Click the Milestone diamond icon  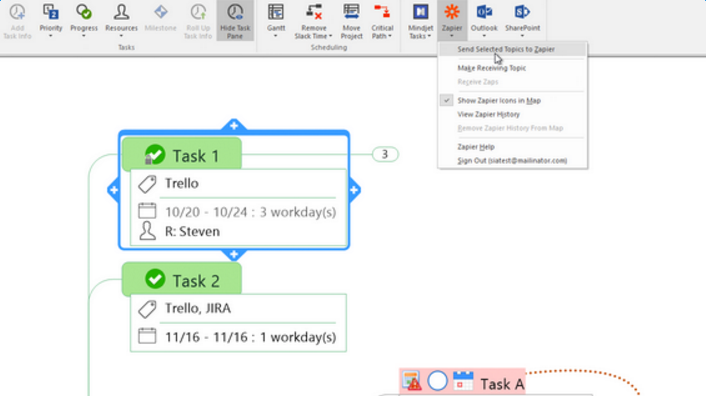click(161, 12)
